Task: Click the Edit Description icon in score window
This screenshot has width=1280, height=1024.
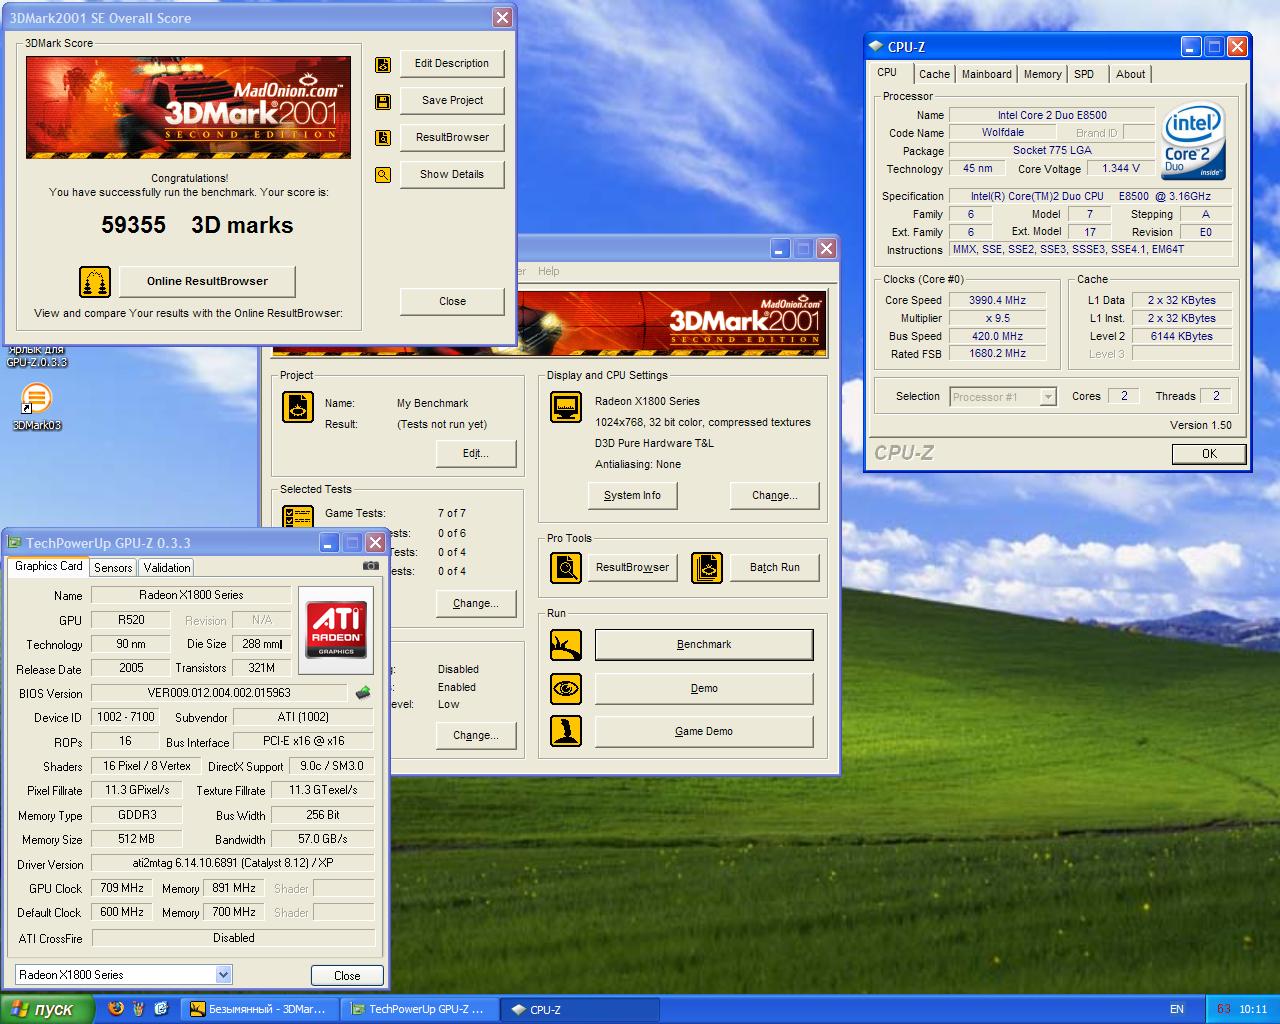Action: pos(382,64)
